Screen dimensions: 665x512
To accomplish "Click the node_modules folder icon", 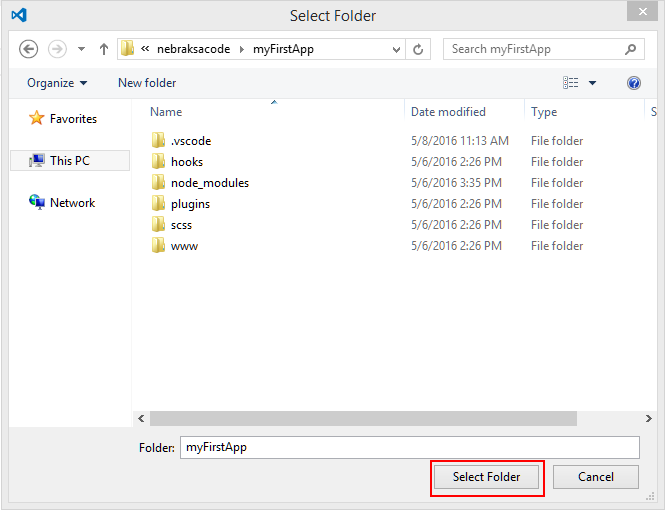I will click(x=158, y=182).
